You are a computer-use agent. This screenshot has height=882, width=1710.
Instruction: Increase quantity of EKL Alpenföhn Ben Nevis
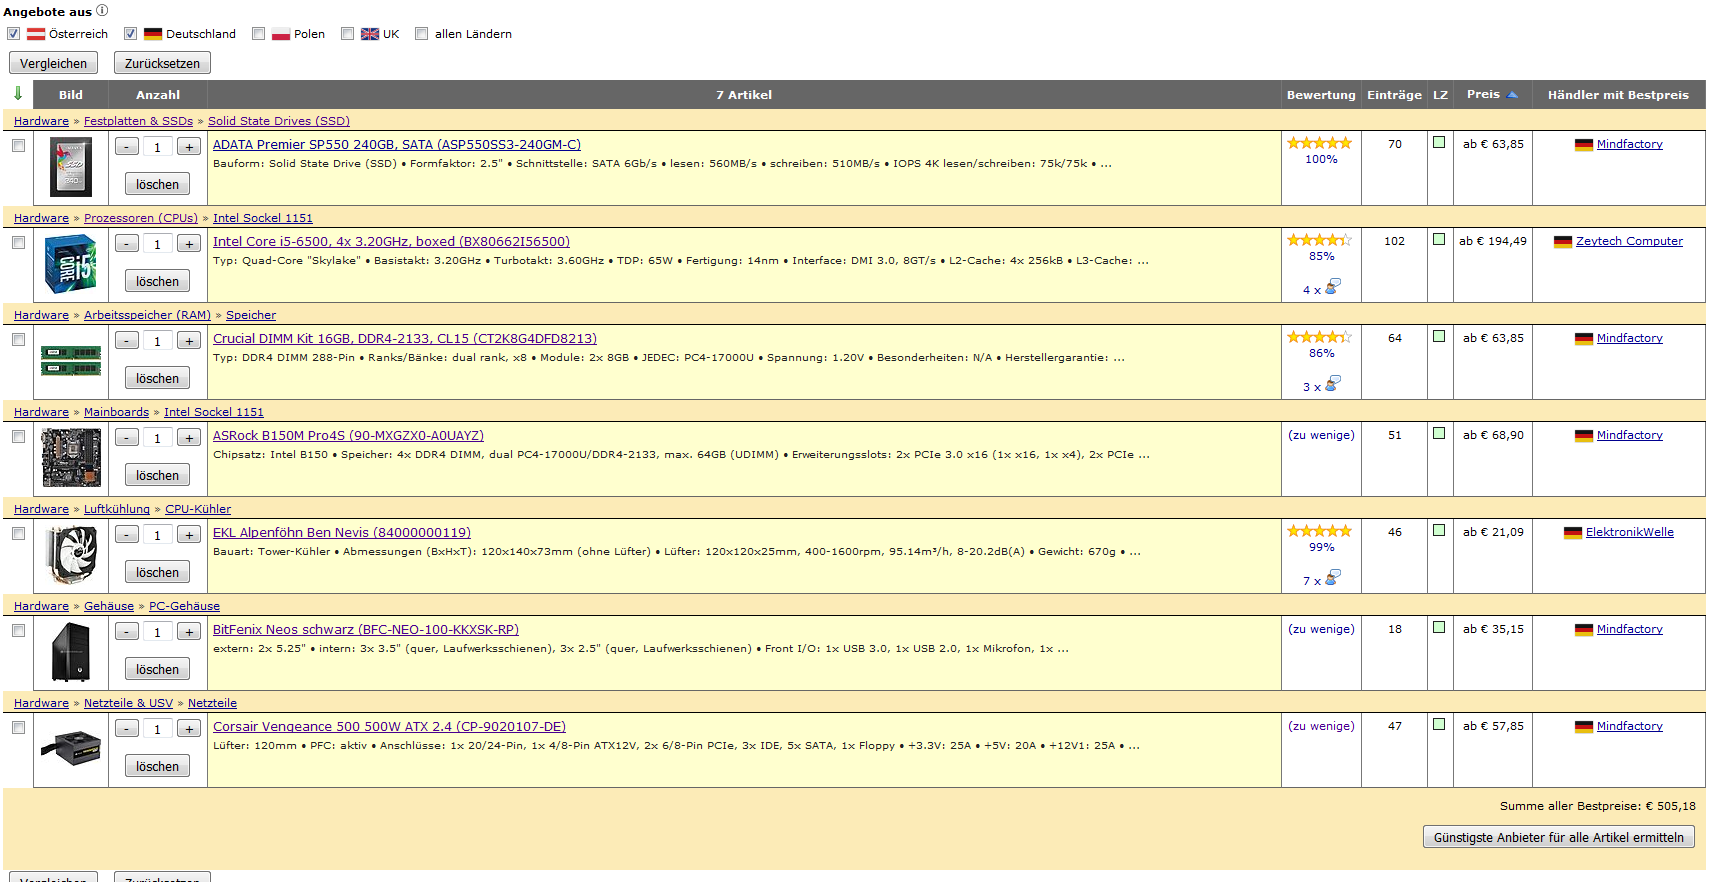(189, 535)
